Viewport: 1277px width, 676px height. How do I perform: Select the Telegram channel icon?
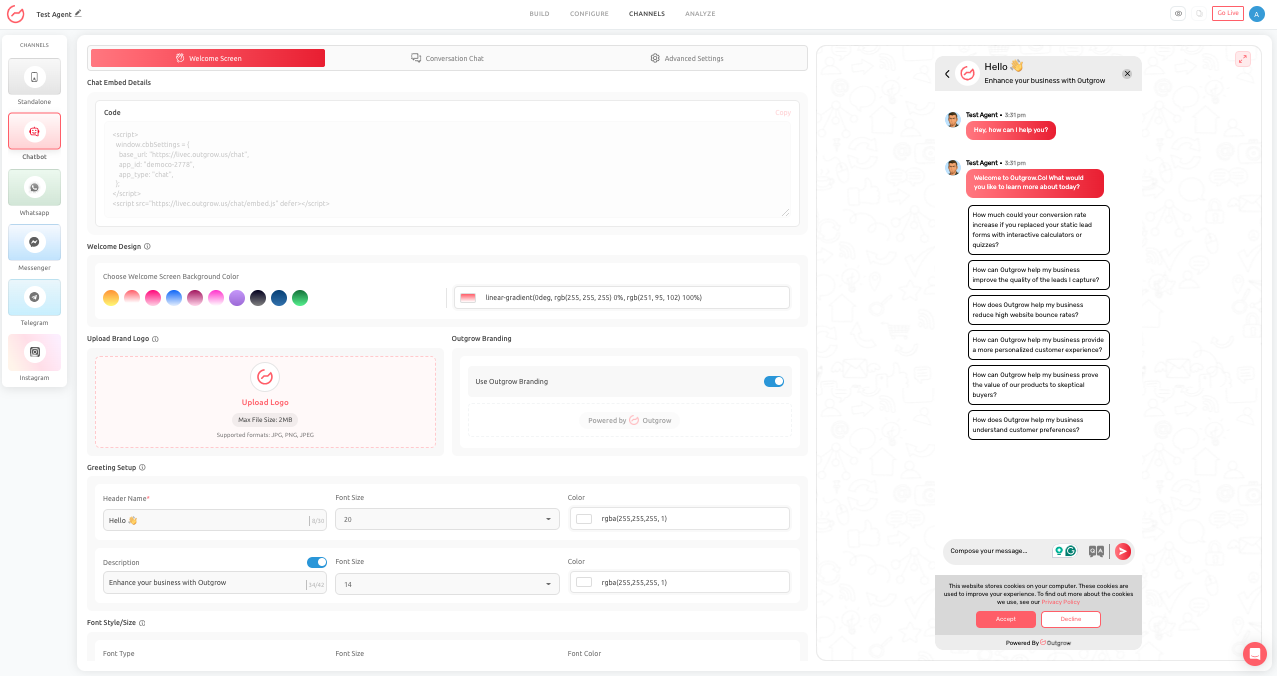point(34,297)
